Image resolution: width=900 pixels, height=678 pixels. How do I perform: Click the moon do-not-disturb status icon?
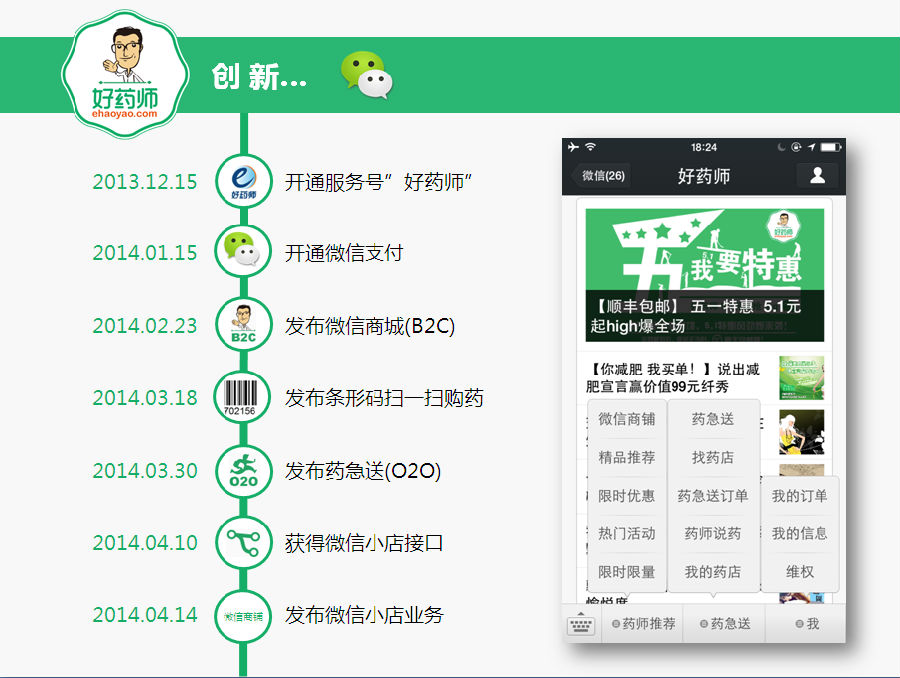781,148
